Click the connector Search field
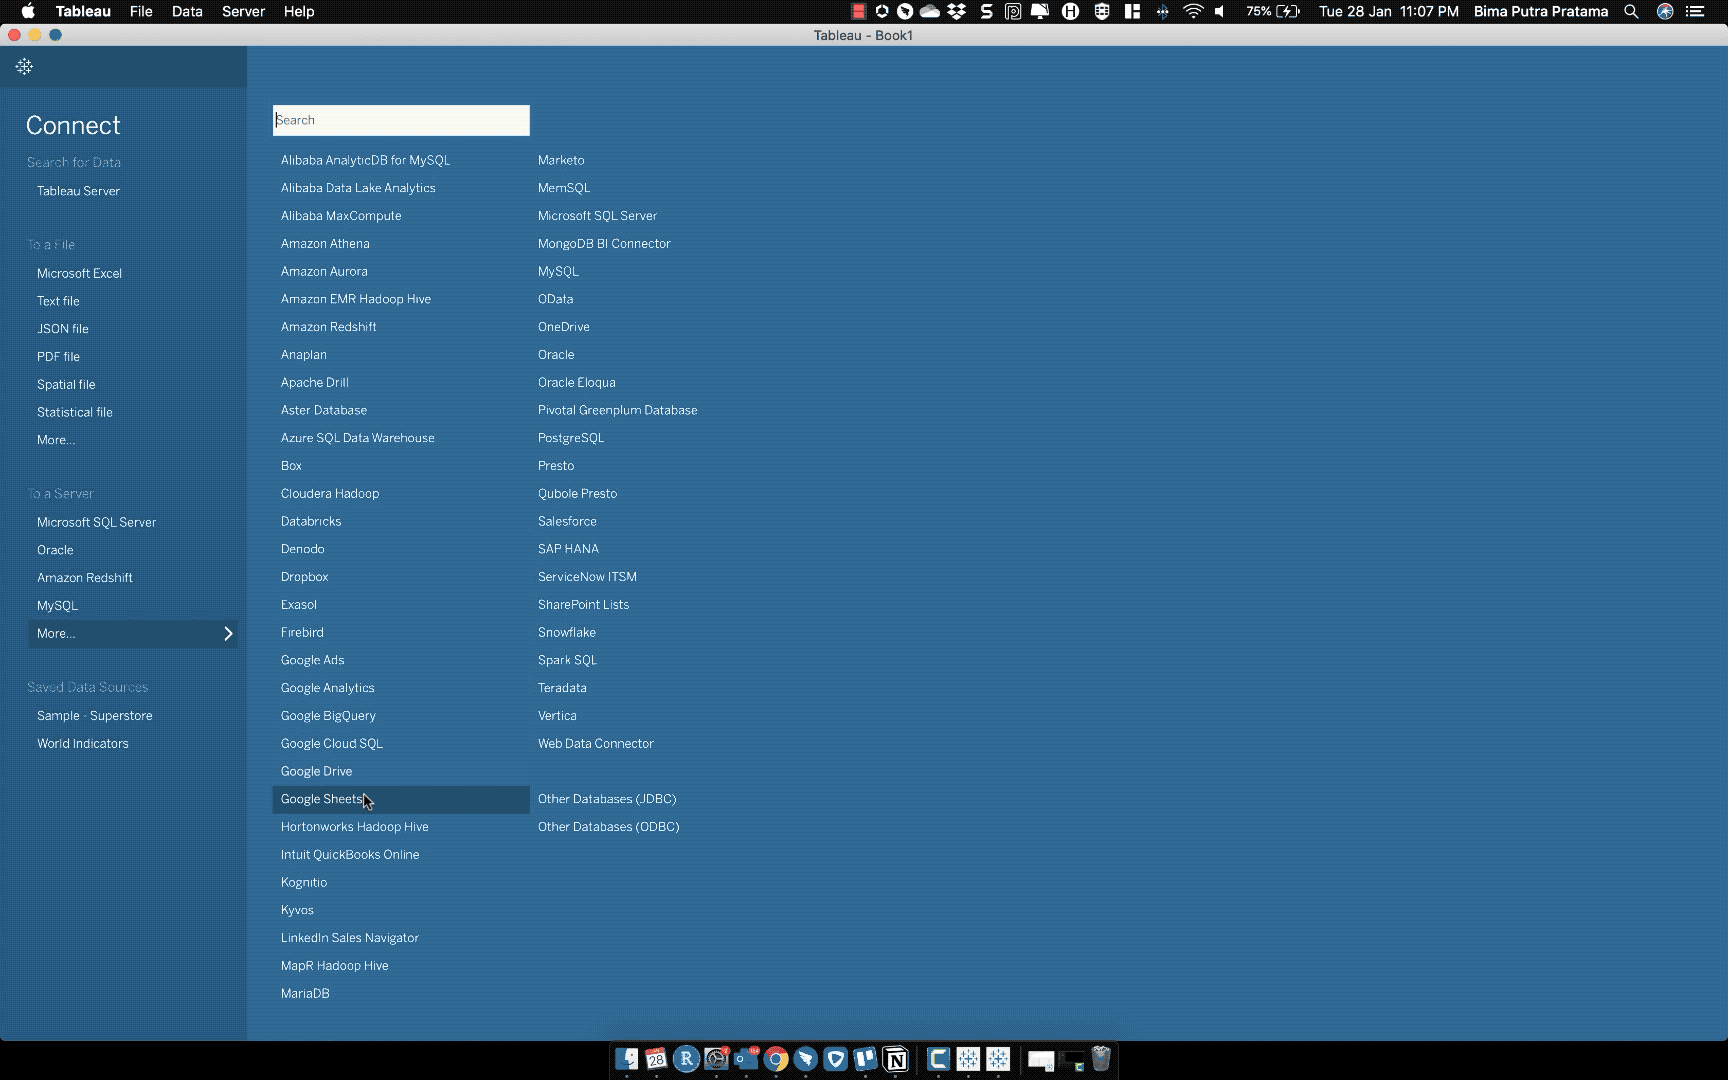 [x=401, y=120]
